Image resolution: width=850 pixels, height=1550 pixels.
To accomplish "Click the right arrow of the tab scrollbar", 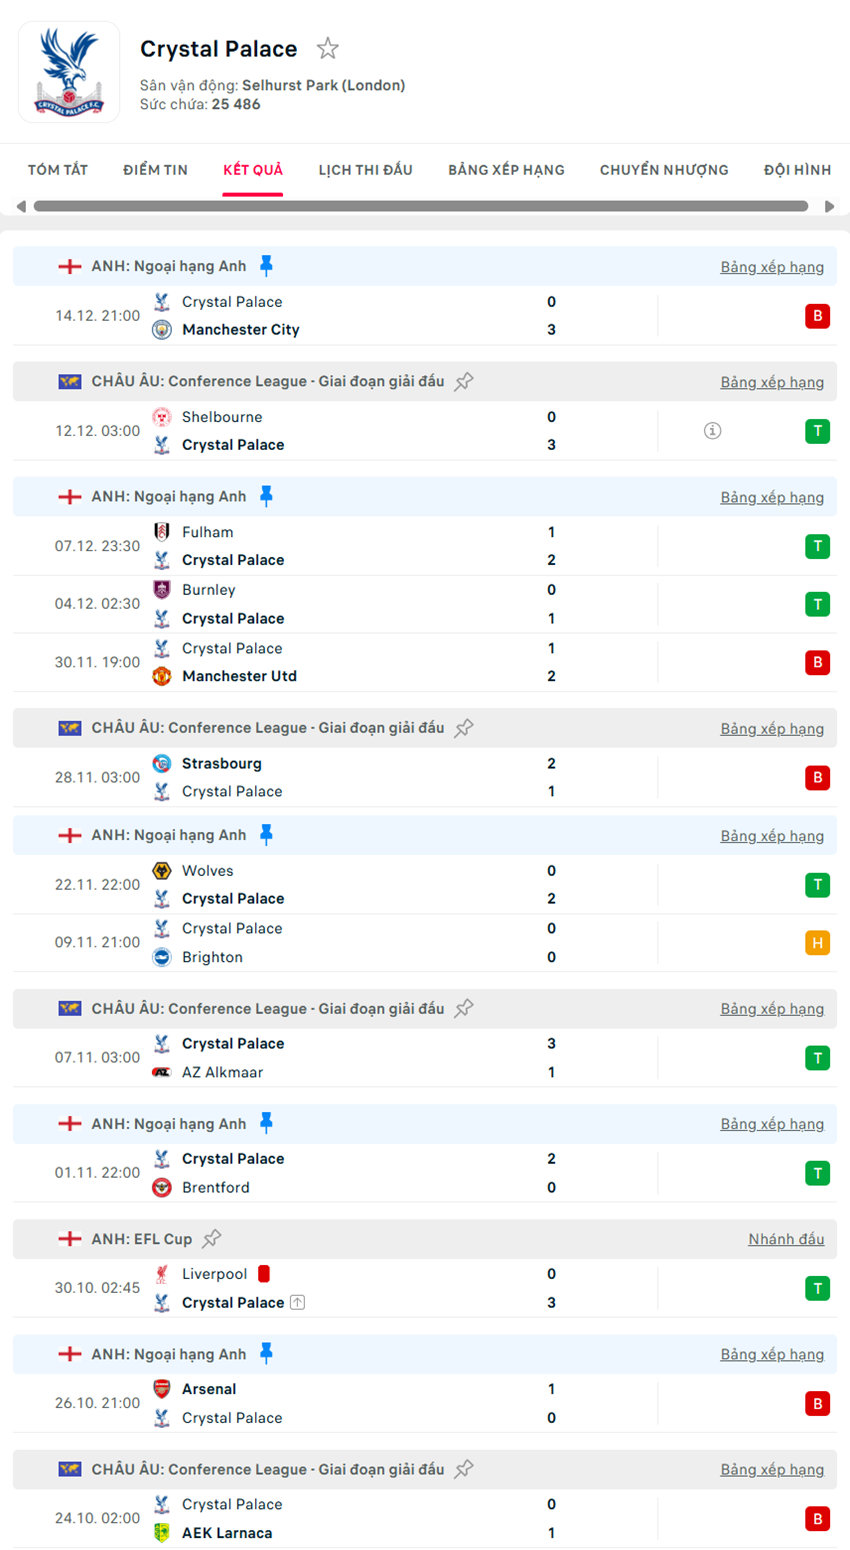I will pyautogui.click(x=829, y=206).
